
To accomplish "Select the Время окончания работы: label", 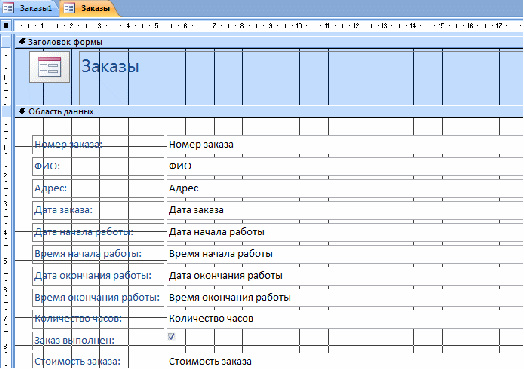I will pos(99,297).
